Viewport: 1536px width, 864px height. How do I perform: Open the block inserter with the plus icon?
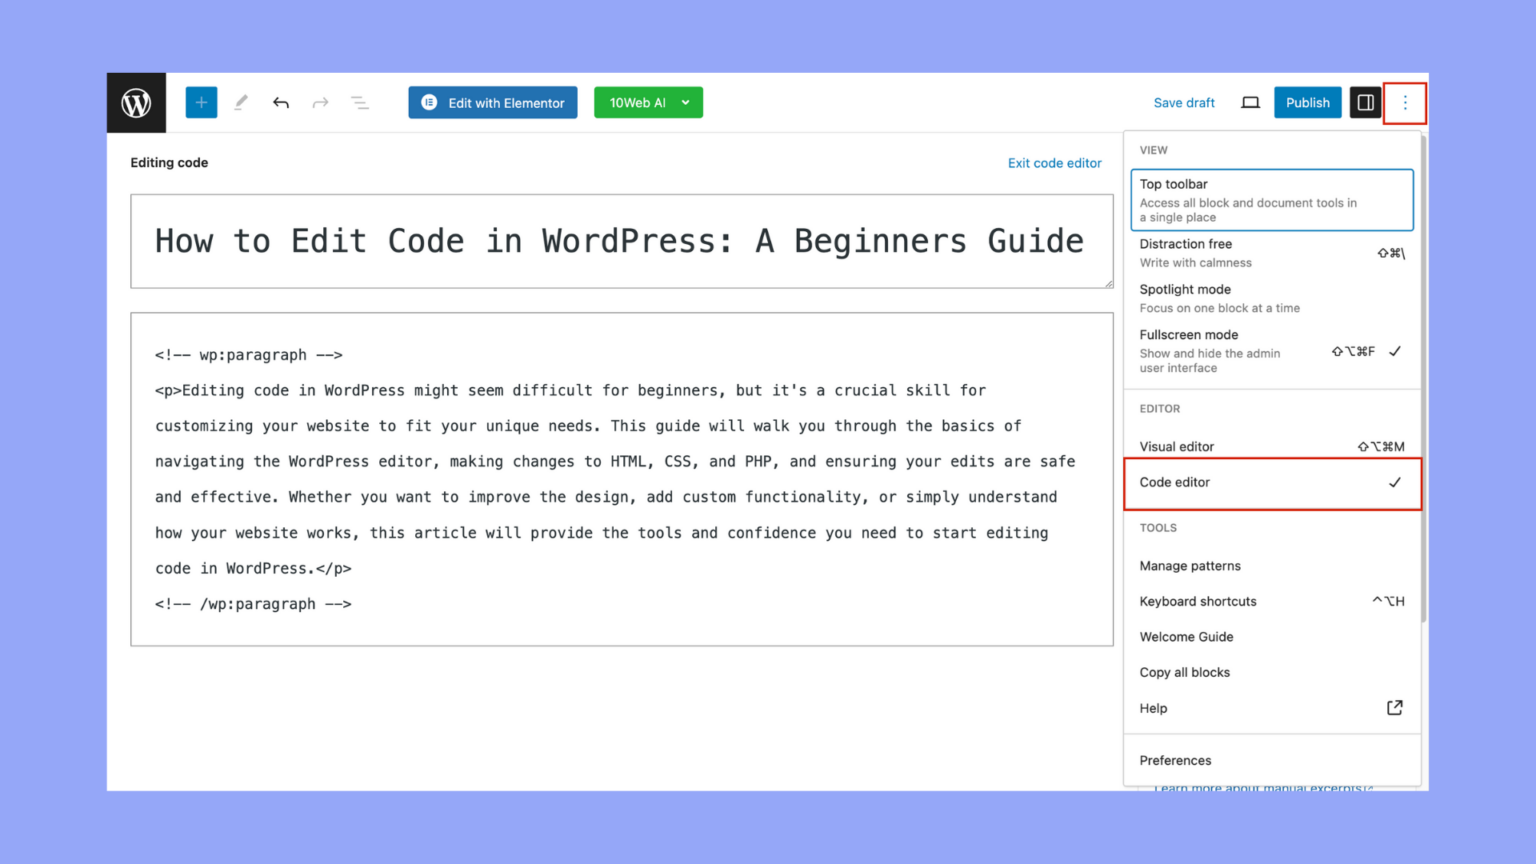coord(200,102)
